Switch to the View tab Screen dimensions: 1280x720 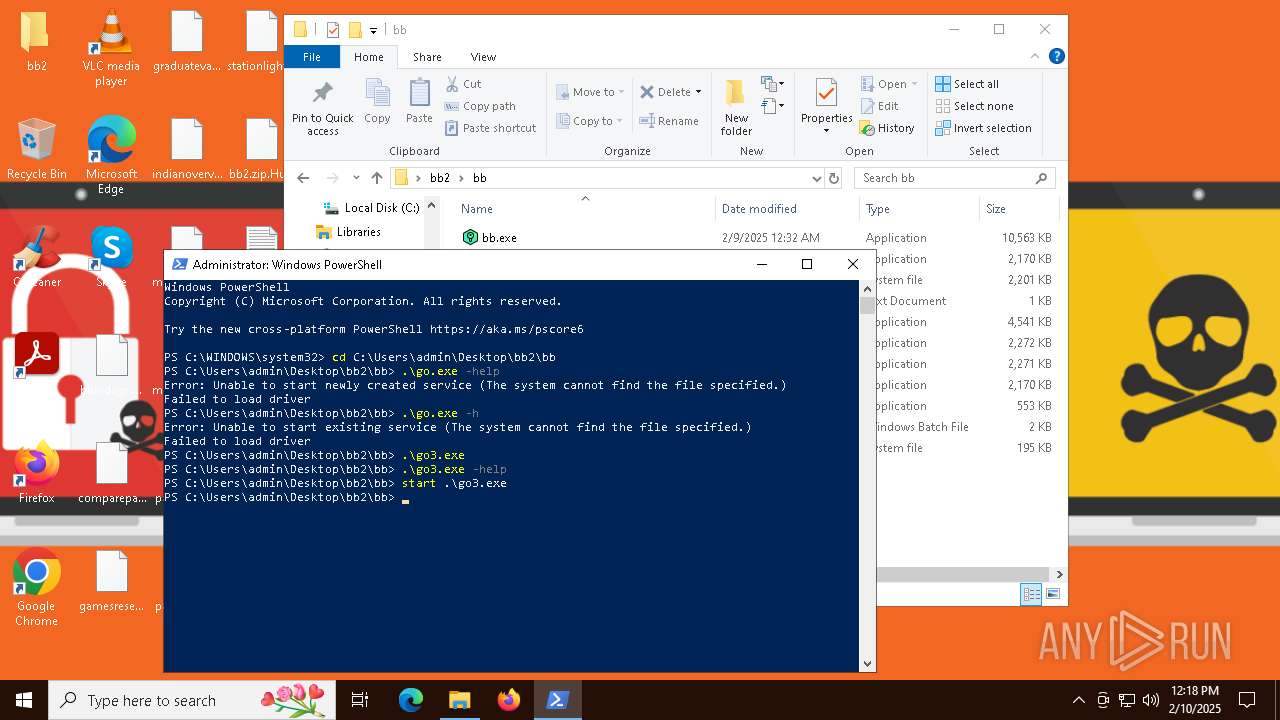click(x=483, y=57)
